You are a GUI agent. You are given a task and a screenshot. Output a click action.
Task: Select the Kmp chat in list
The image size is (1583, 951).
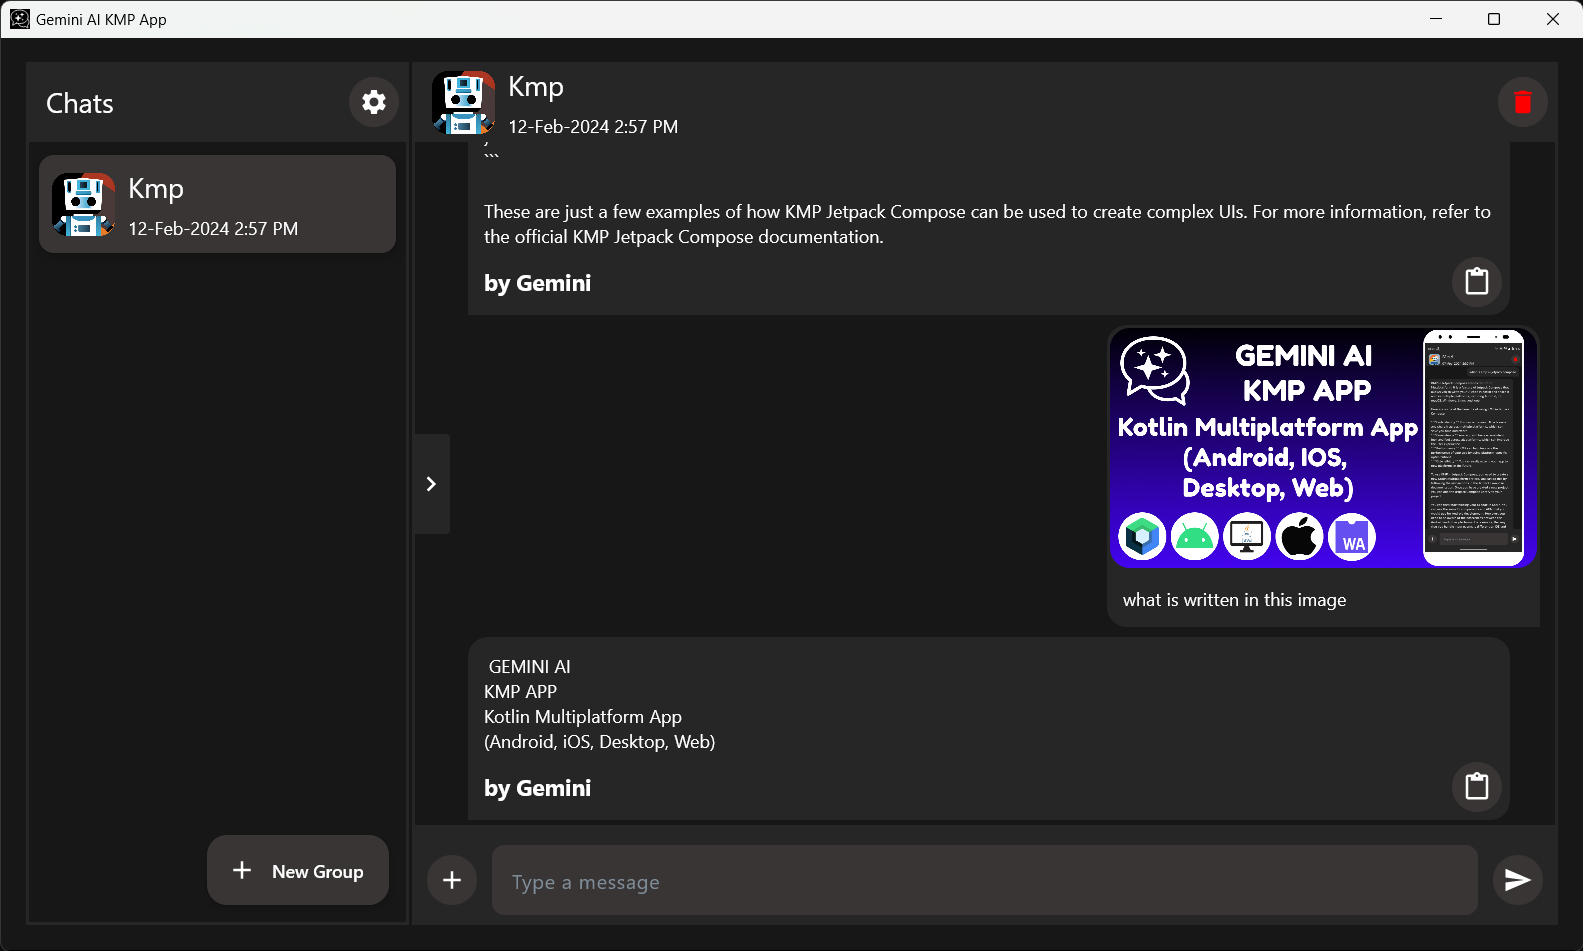click(217, 204)
